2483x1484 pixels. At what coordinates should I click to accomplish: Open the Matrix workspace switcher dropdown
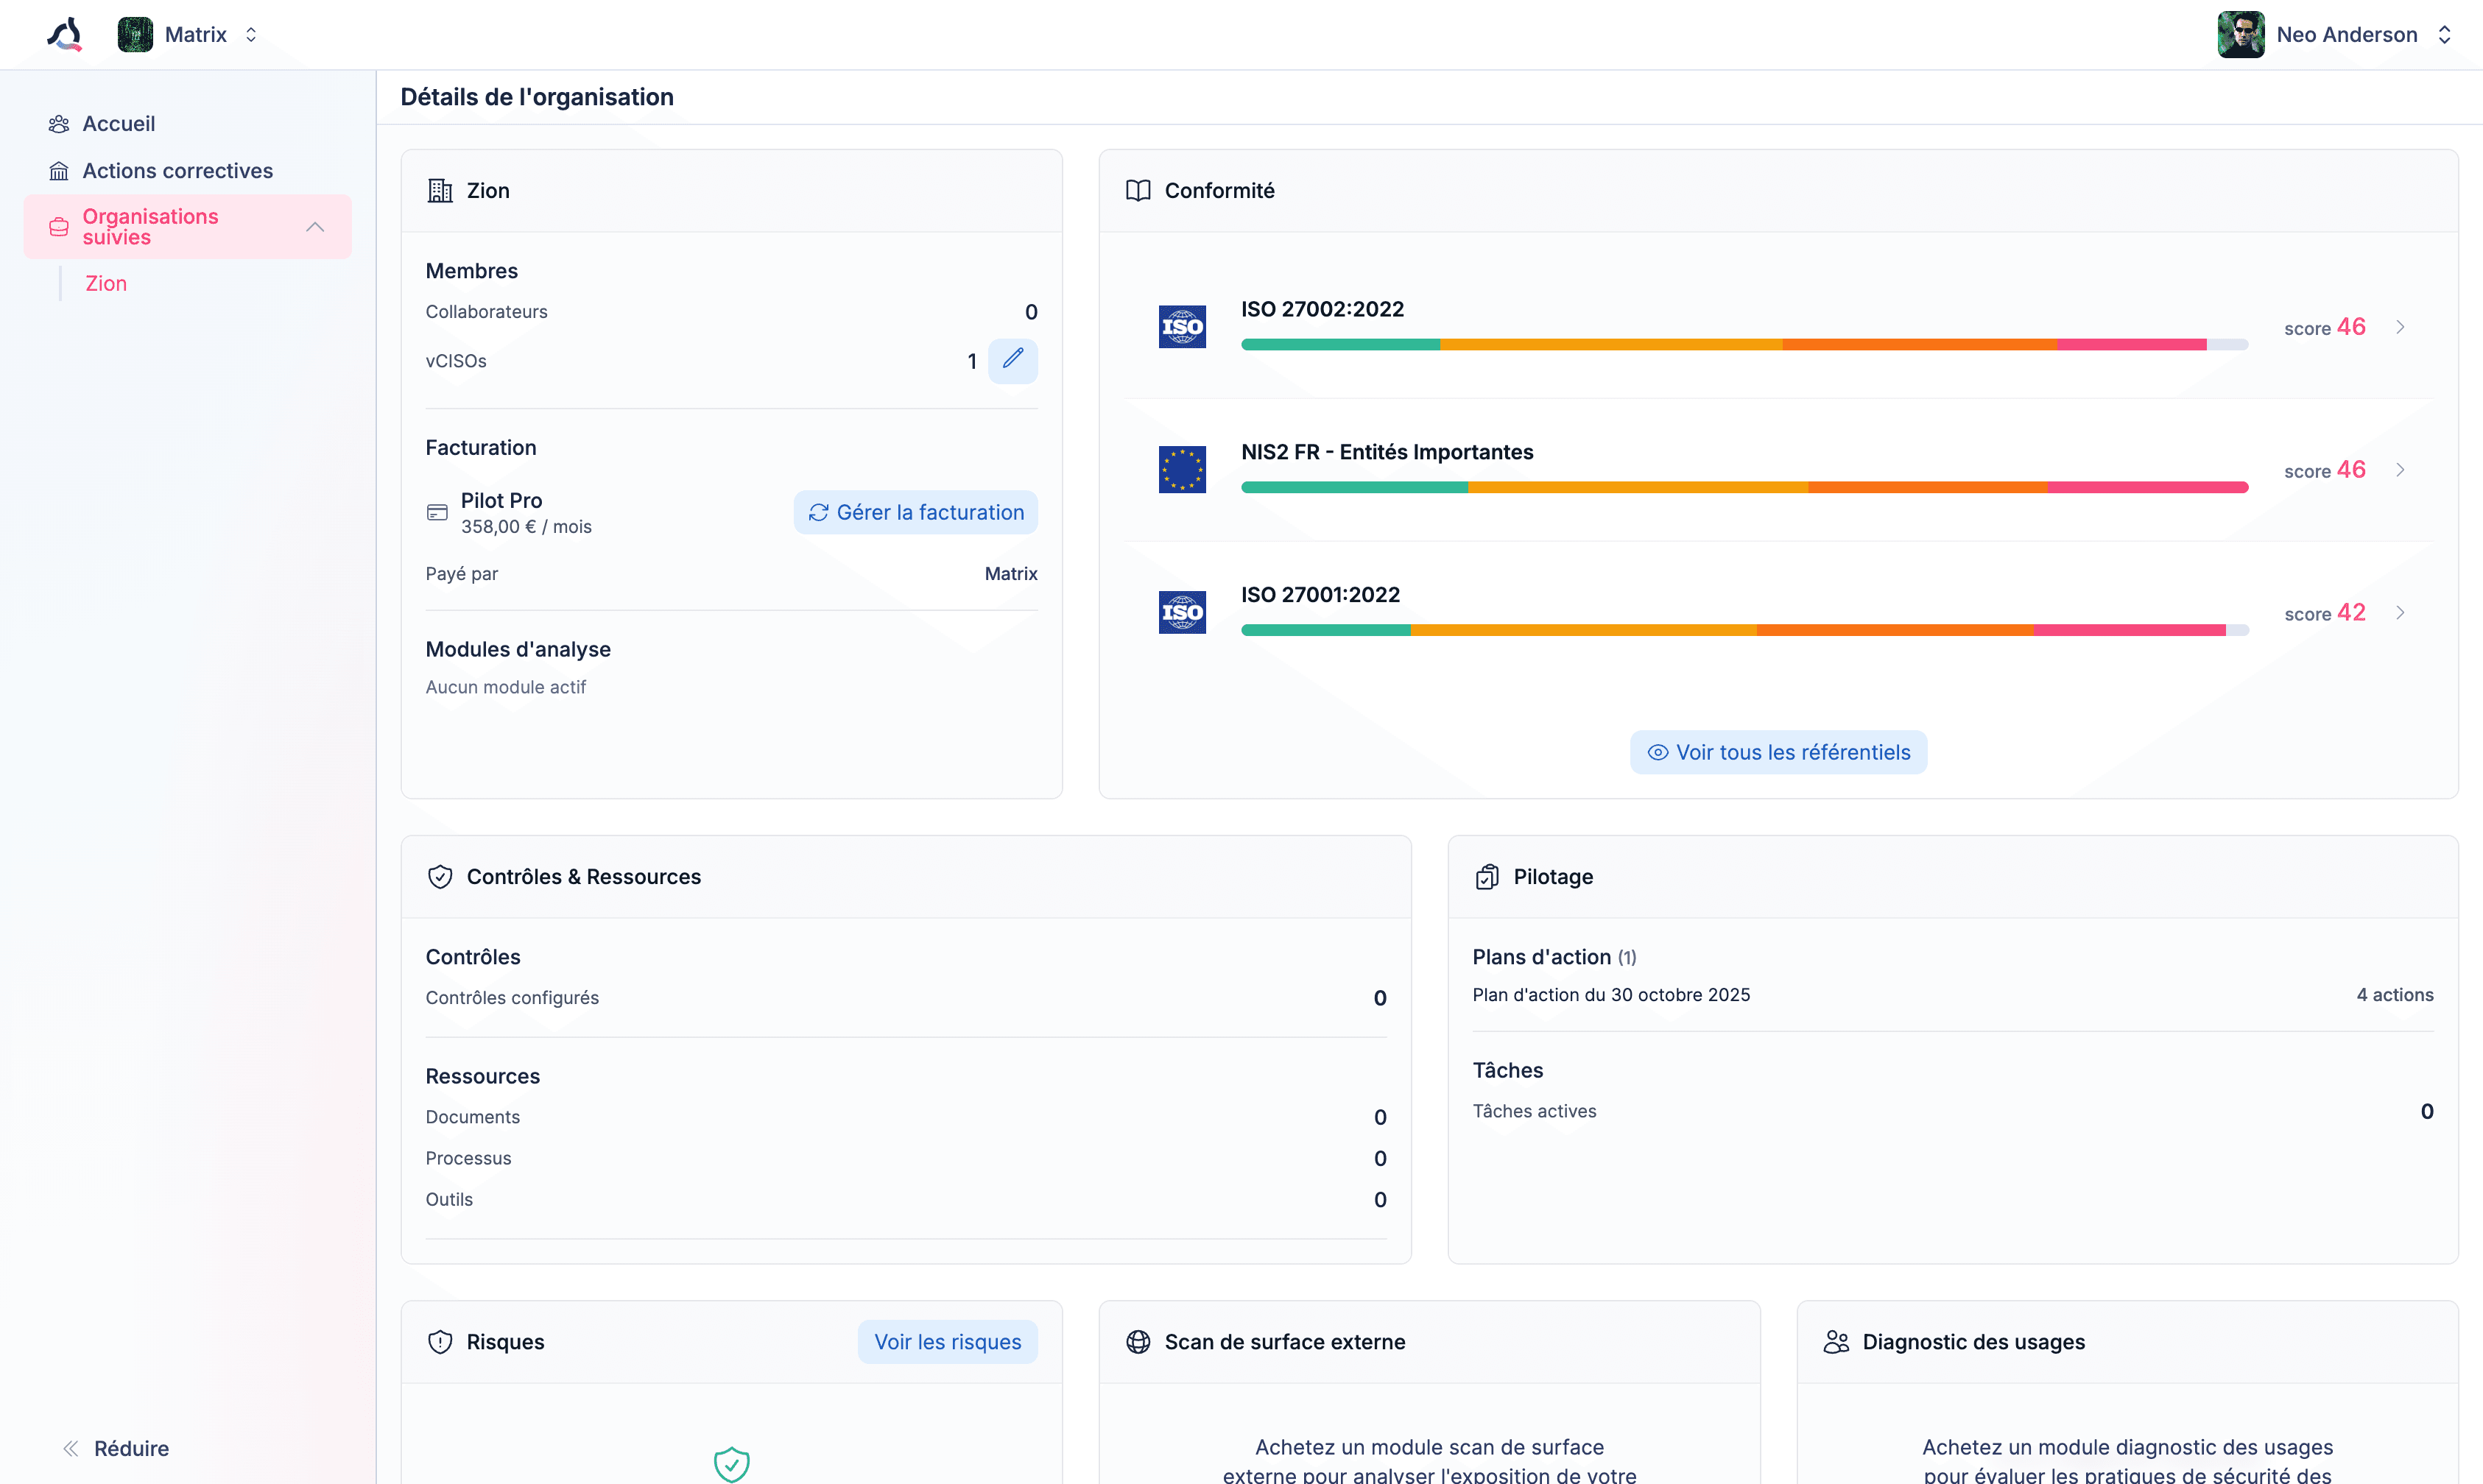pos(251,35)
